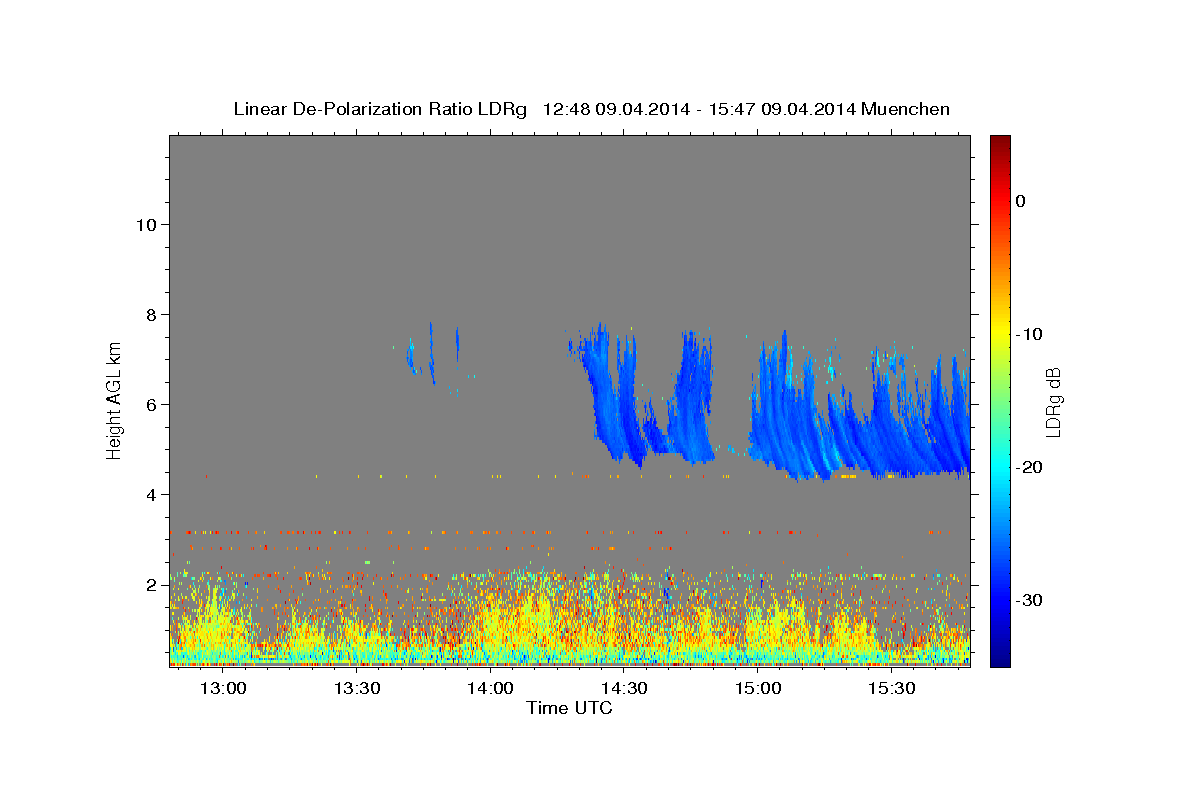Click the height tick label 6
Viewport: 1200px width, 800px height.
[x=151, y=404]
